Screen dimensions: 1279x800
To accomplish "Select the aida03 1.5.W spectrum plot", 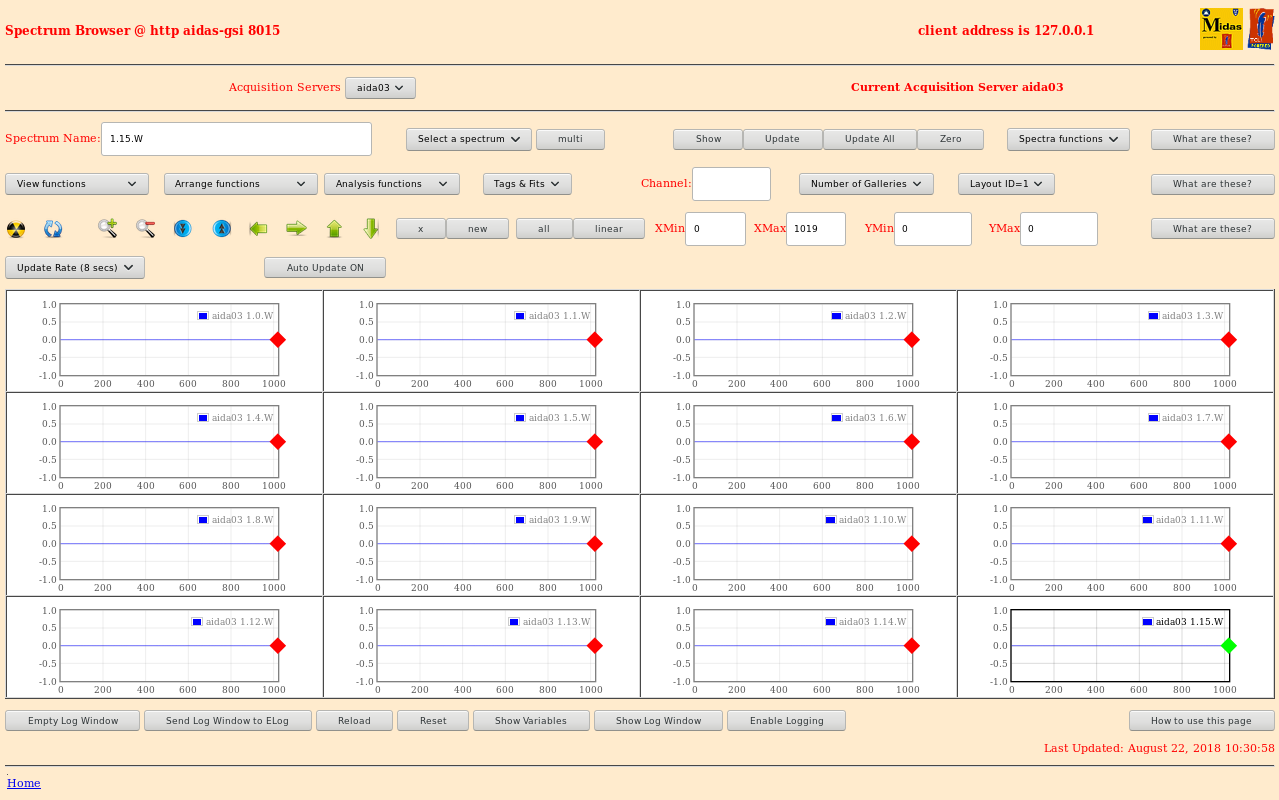I will (485, 442).
